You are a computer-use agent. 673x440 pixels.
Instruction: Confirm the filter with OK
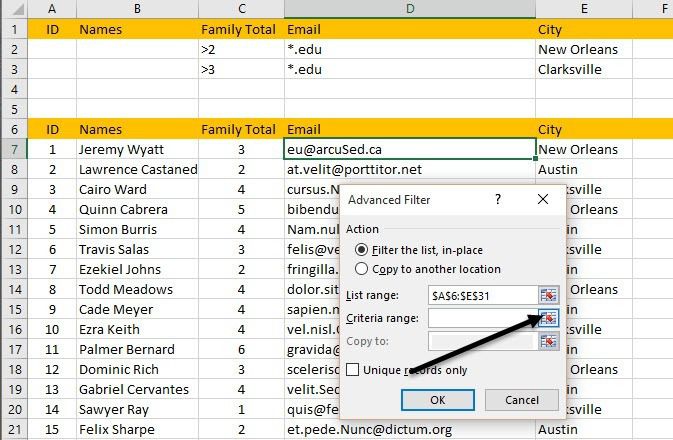pyautogui.click(x=438, y=400)
